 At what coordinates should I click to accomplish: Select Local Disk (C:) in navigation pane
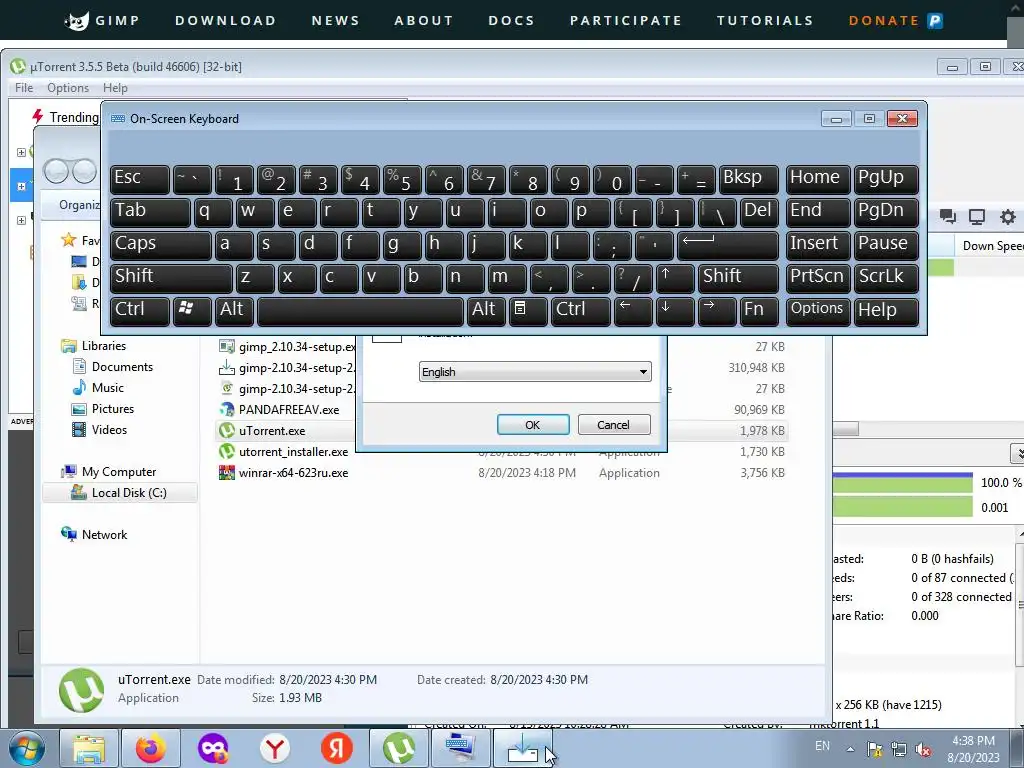120,492
